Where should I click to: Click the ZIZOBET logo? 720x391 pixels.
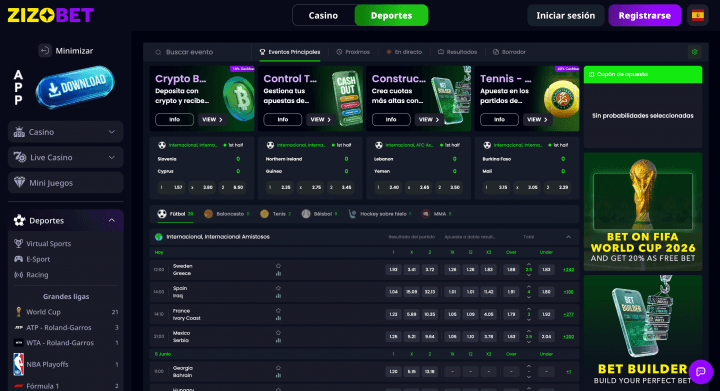[x=51, y=15]
